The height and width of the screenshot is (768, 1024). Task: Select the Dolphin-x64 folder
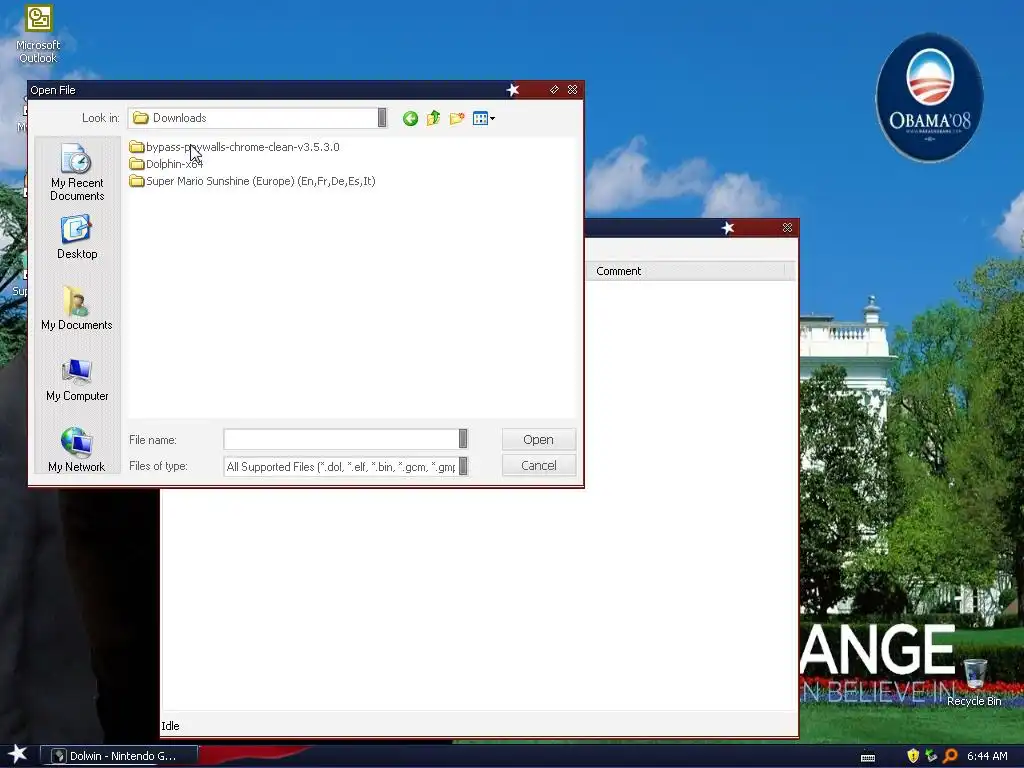click(166, 164)
